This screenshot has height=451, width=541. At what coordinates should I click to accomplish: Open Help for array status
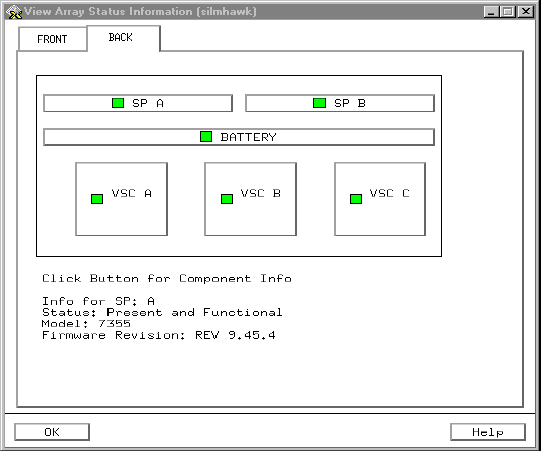click(x=488, y=432)
